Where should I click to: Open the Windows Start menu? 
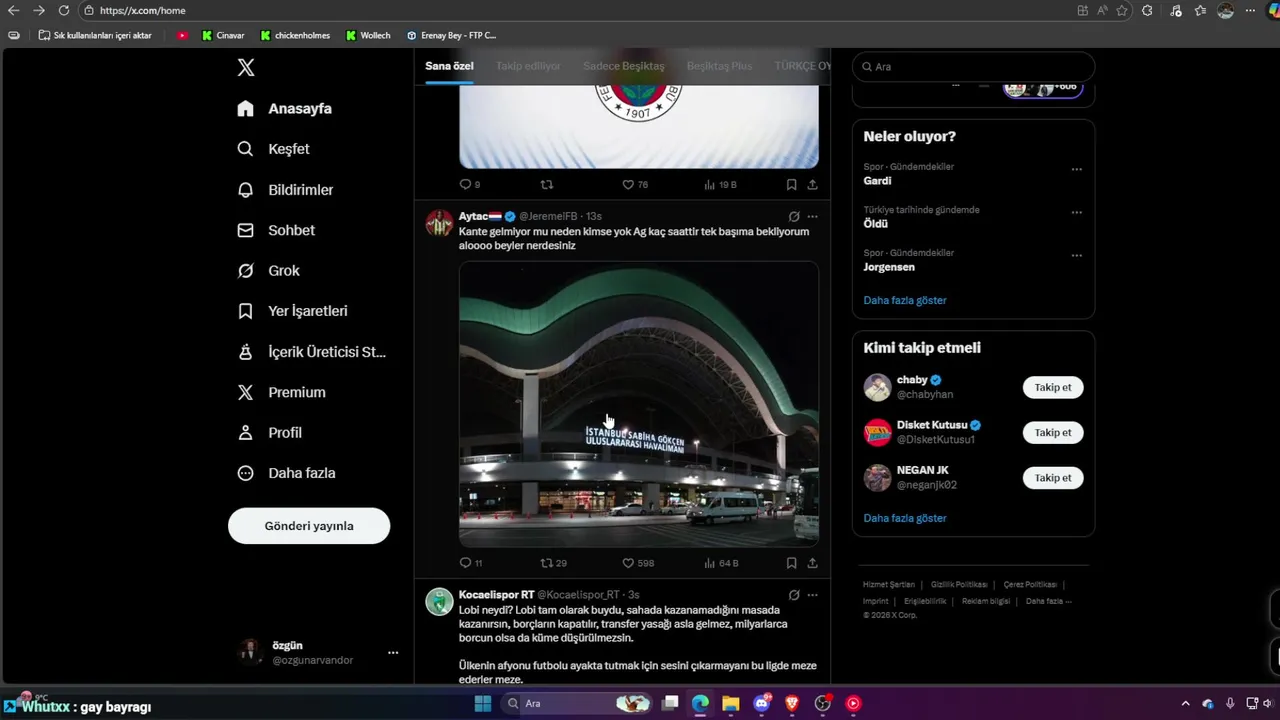(483, 703)
